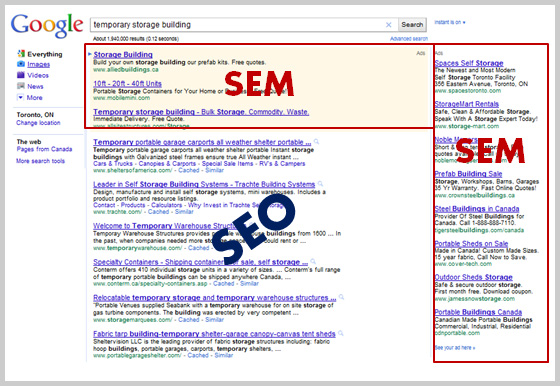This screenshot has width=560, height=386.
Task: Click The web option
Action: click(29, 142)
